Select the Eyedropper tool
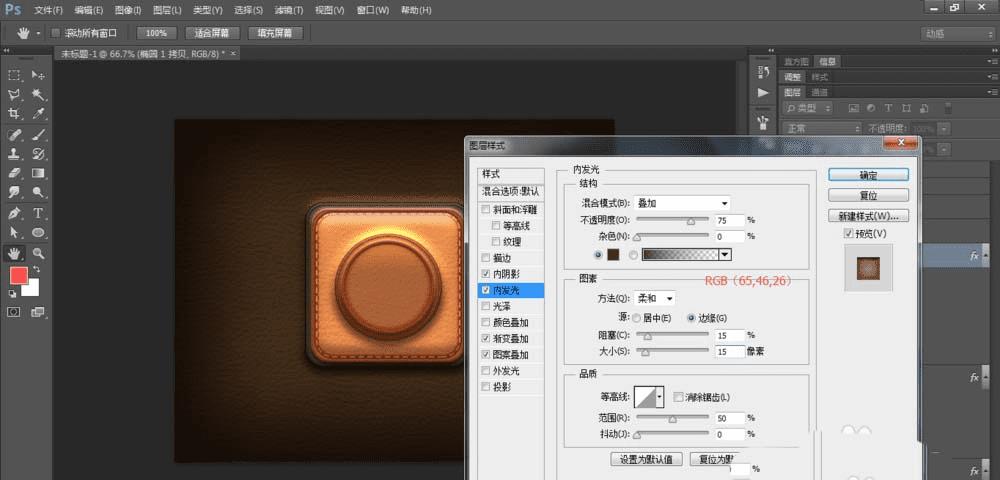The width and height of the screenshot is (1000, 480). tap(38, 113)
